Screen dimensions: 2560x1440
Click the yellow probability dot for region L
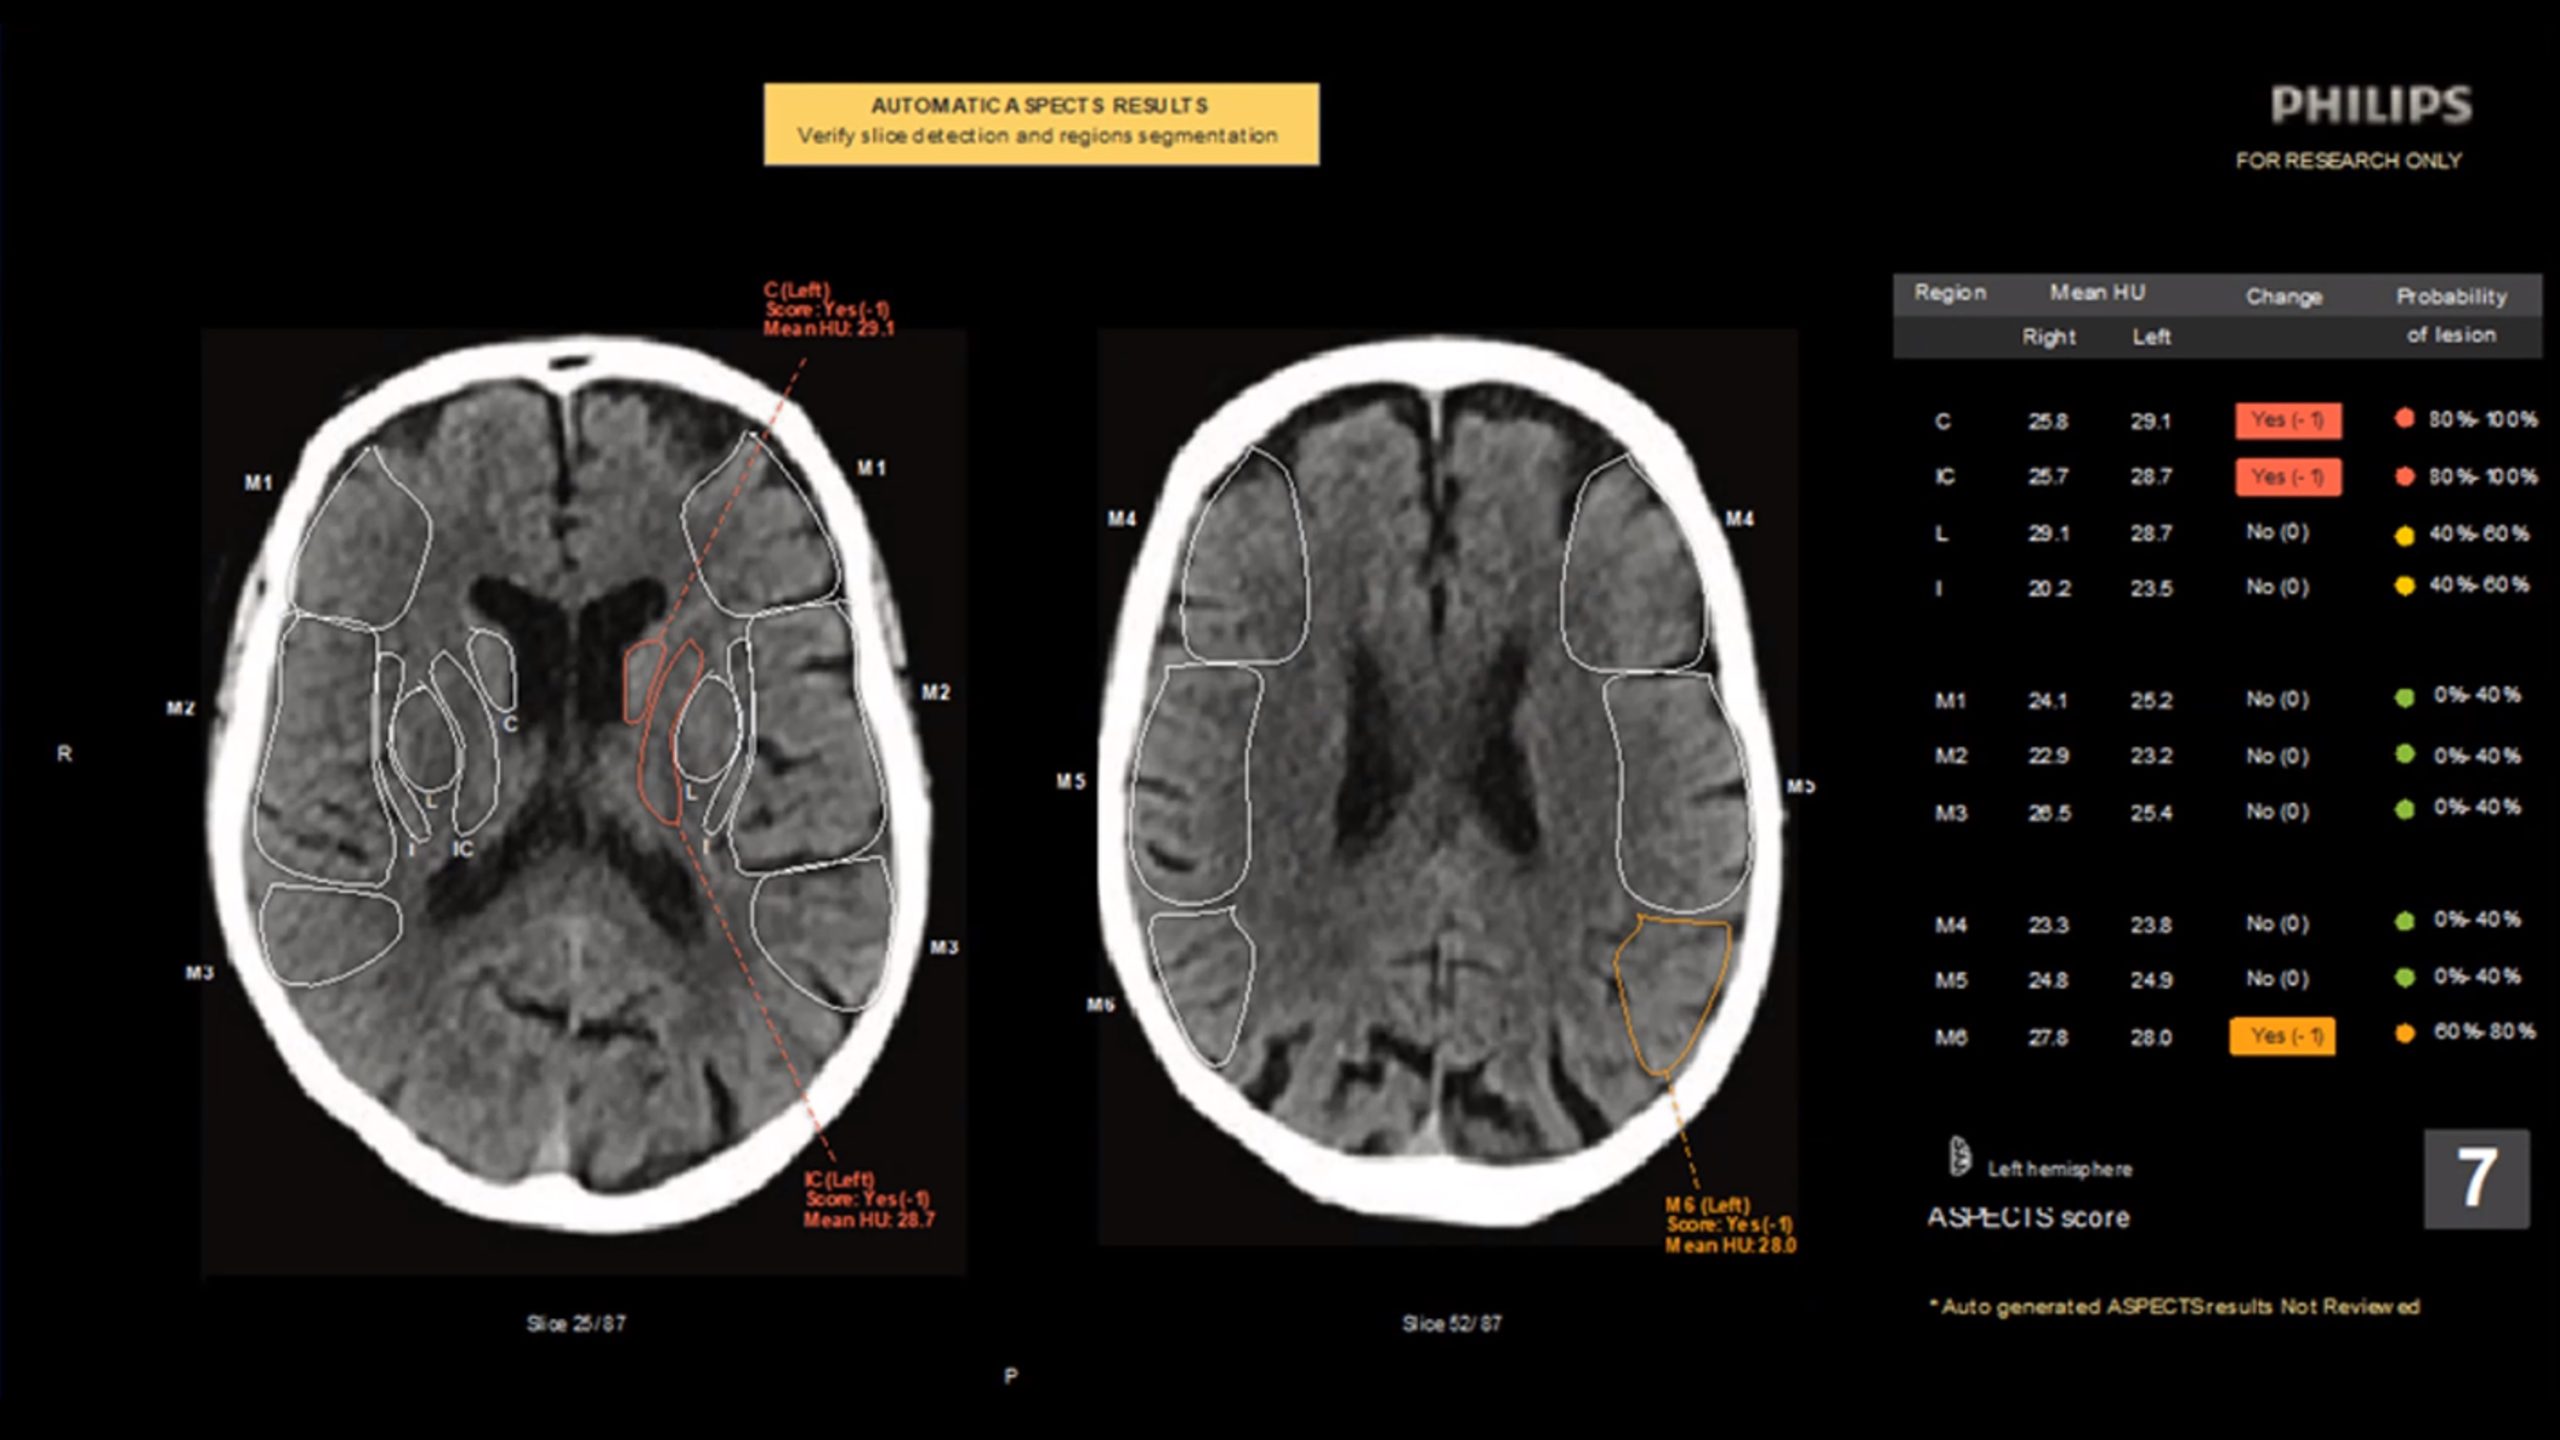(x=2405, y=535)
